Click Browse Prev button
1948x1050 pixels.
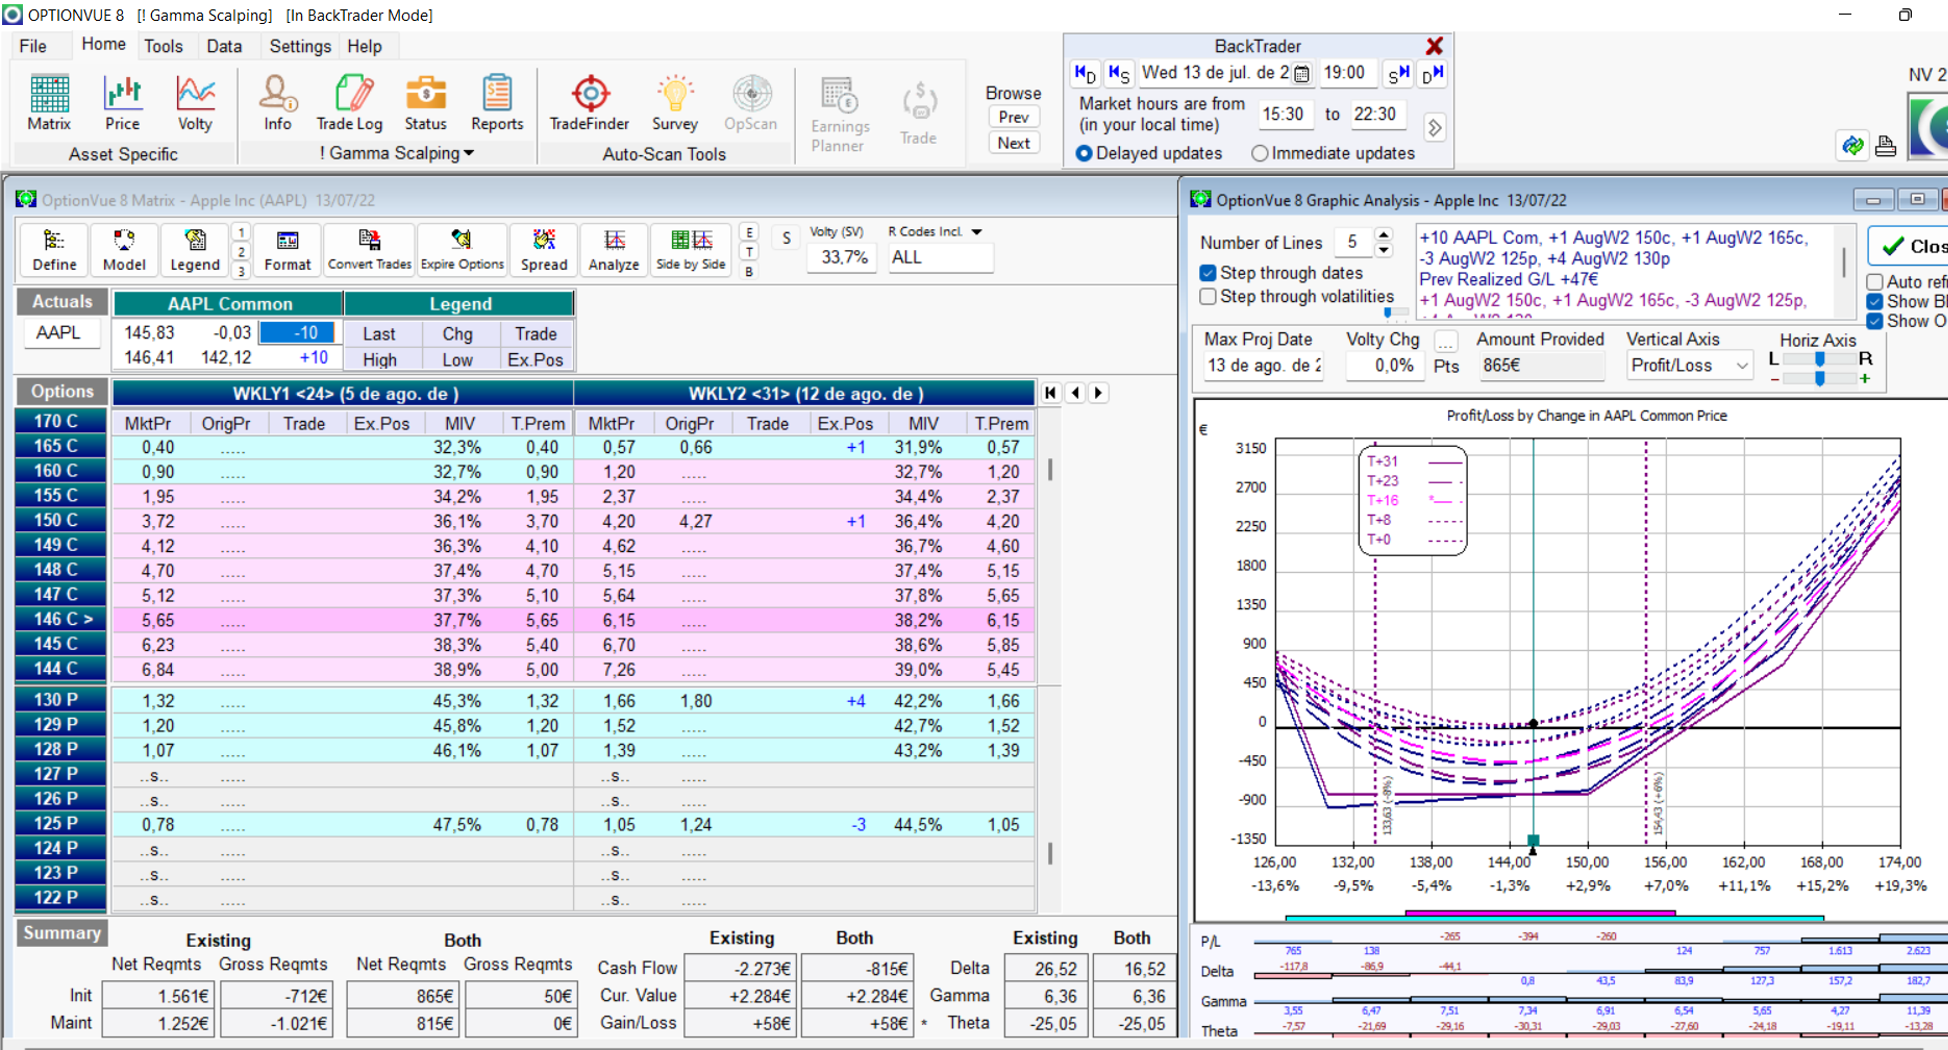[x=1013, y=117]
